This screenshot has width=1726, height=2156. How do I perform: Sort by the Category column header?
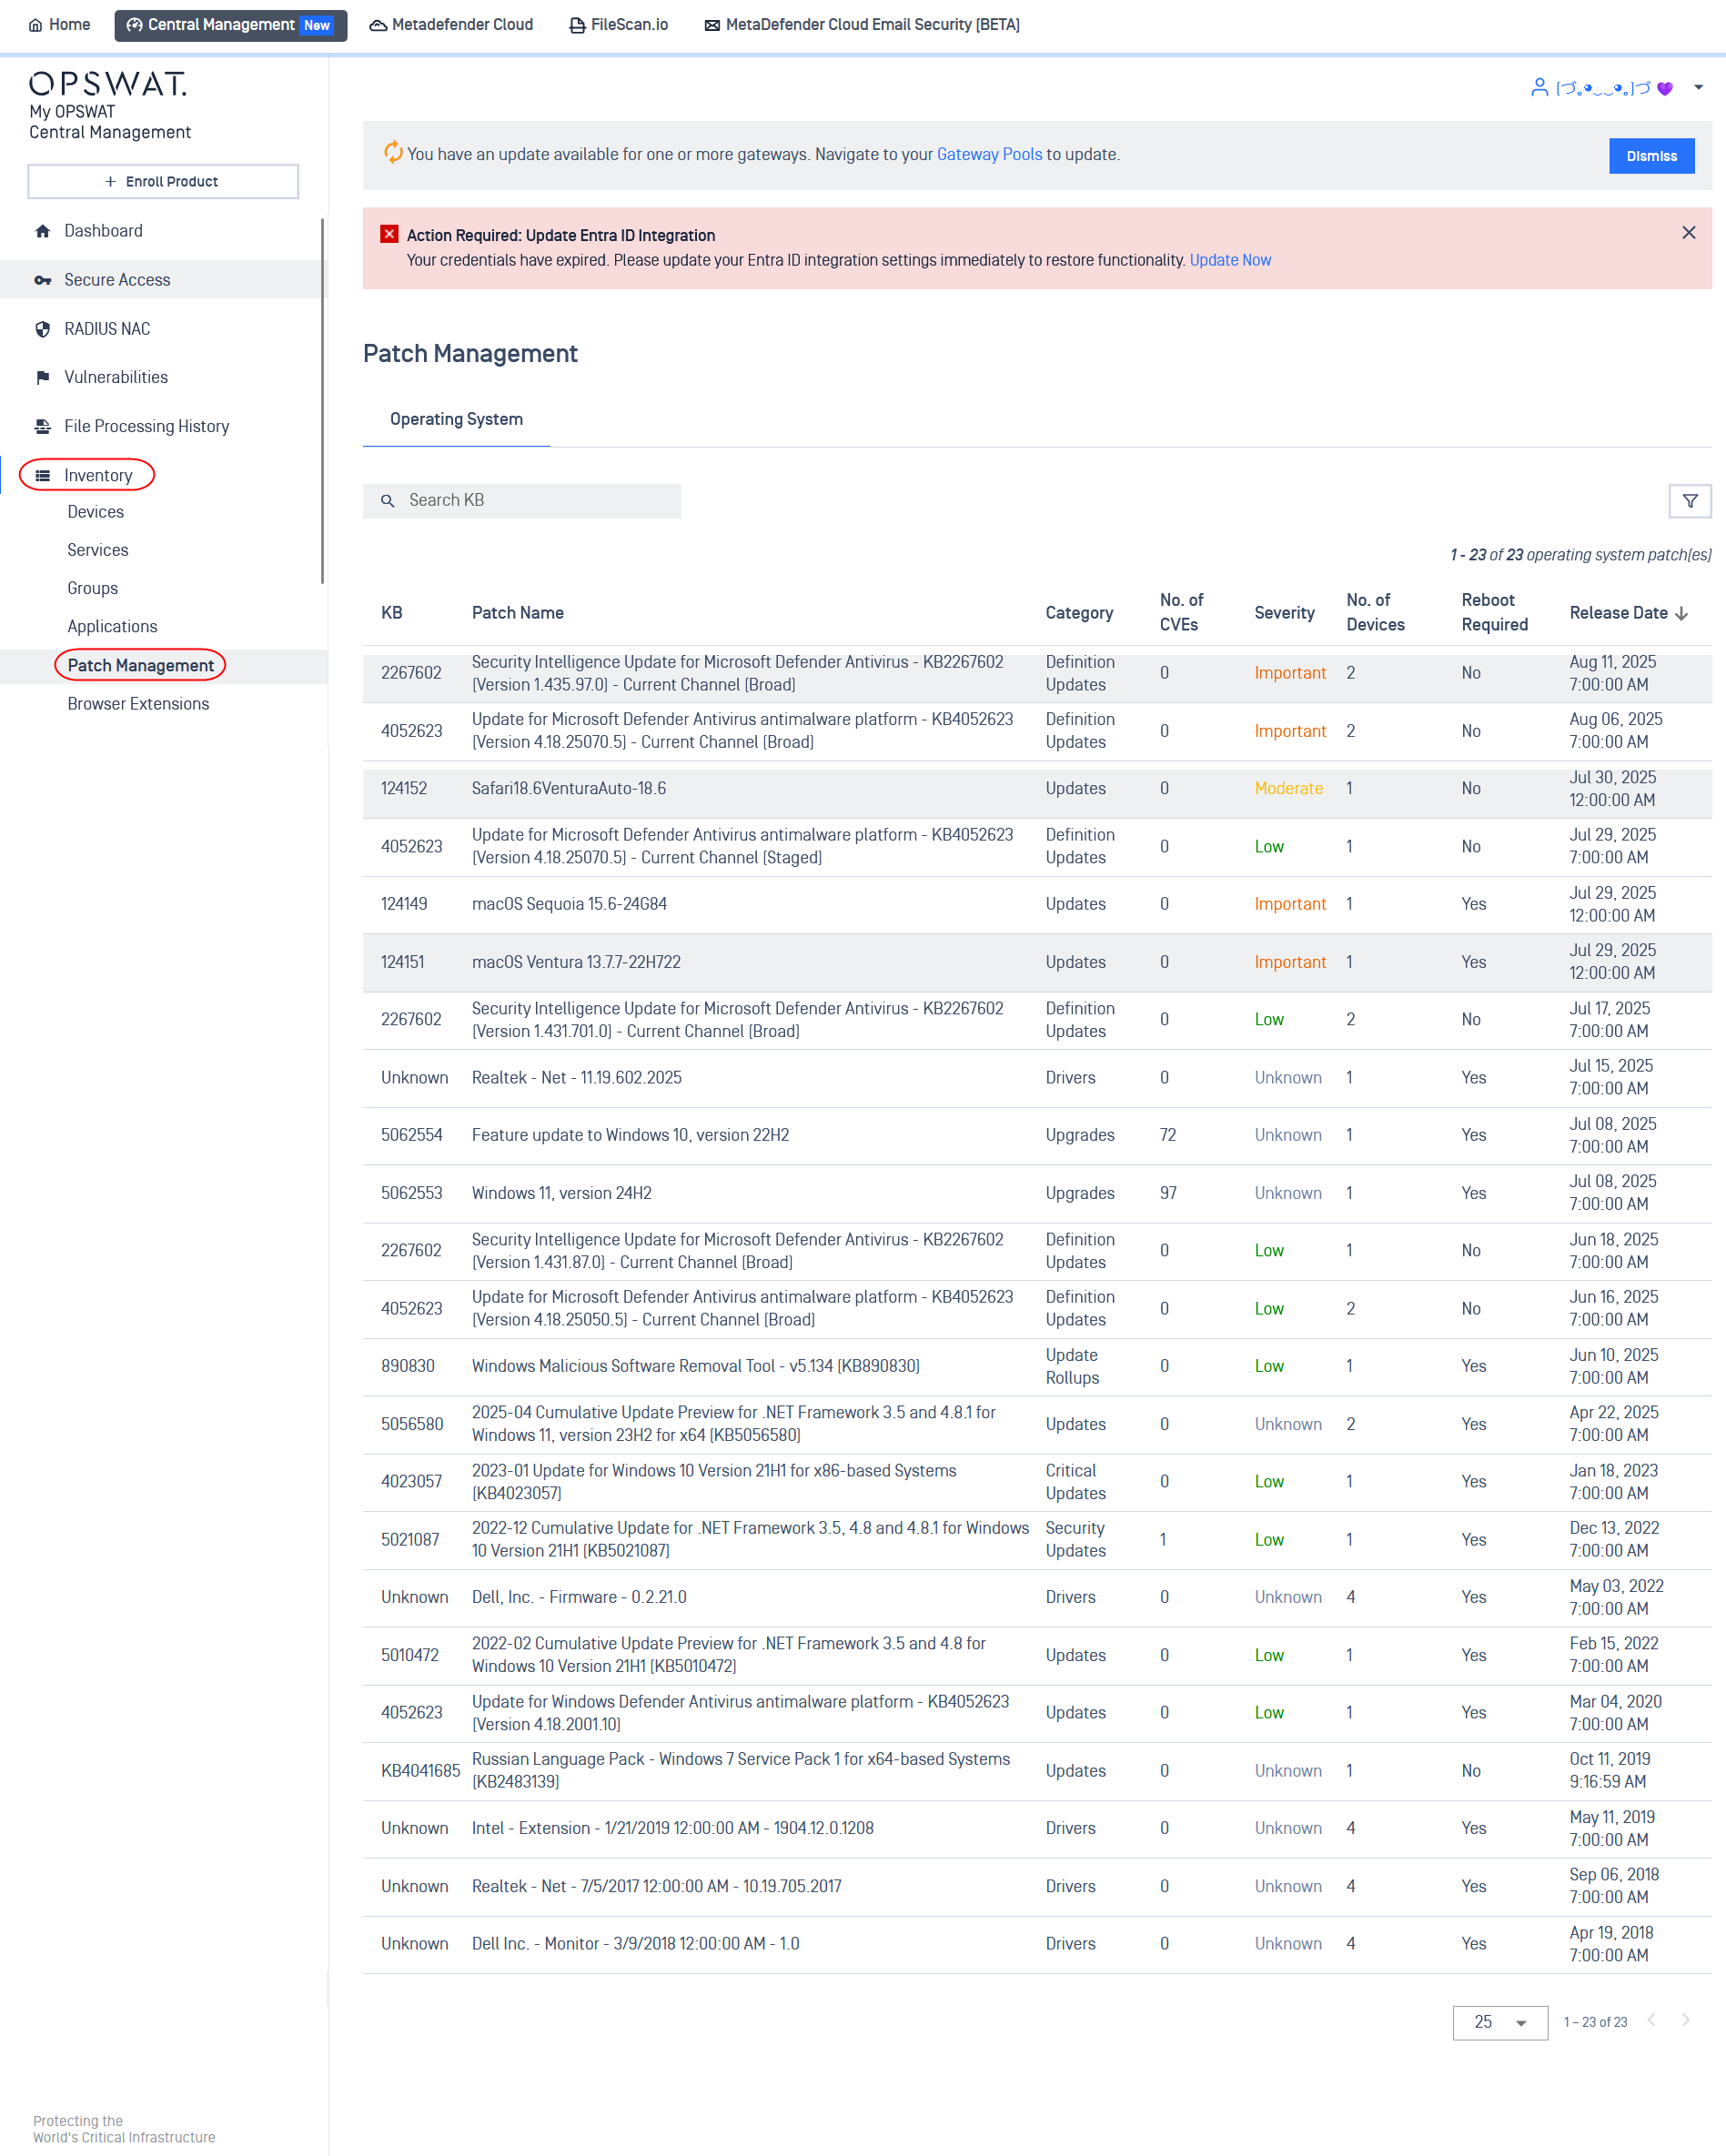pos(1079,613)
